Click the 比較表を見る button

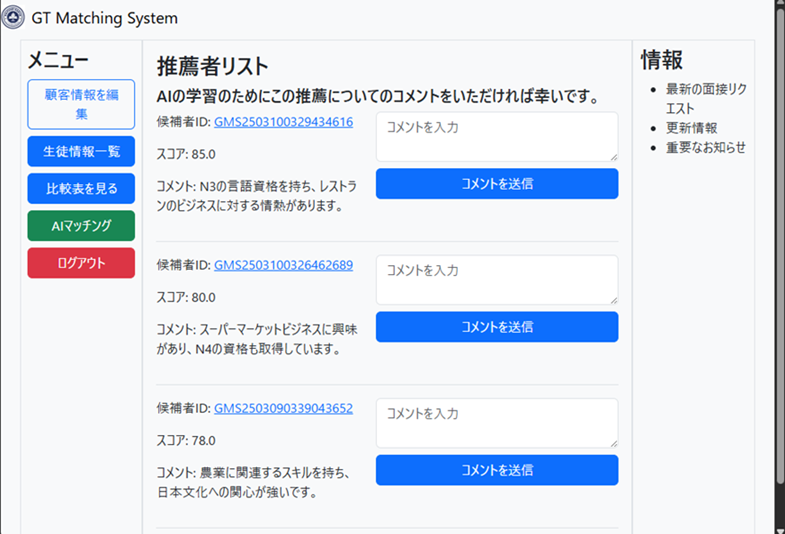pyautogui.click(x=81, y=188)
